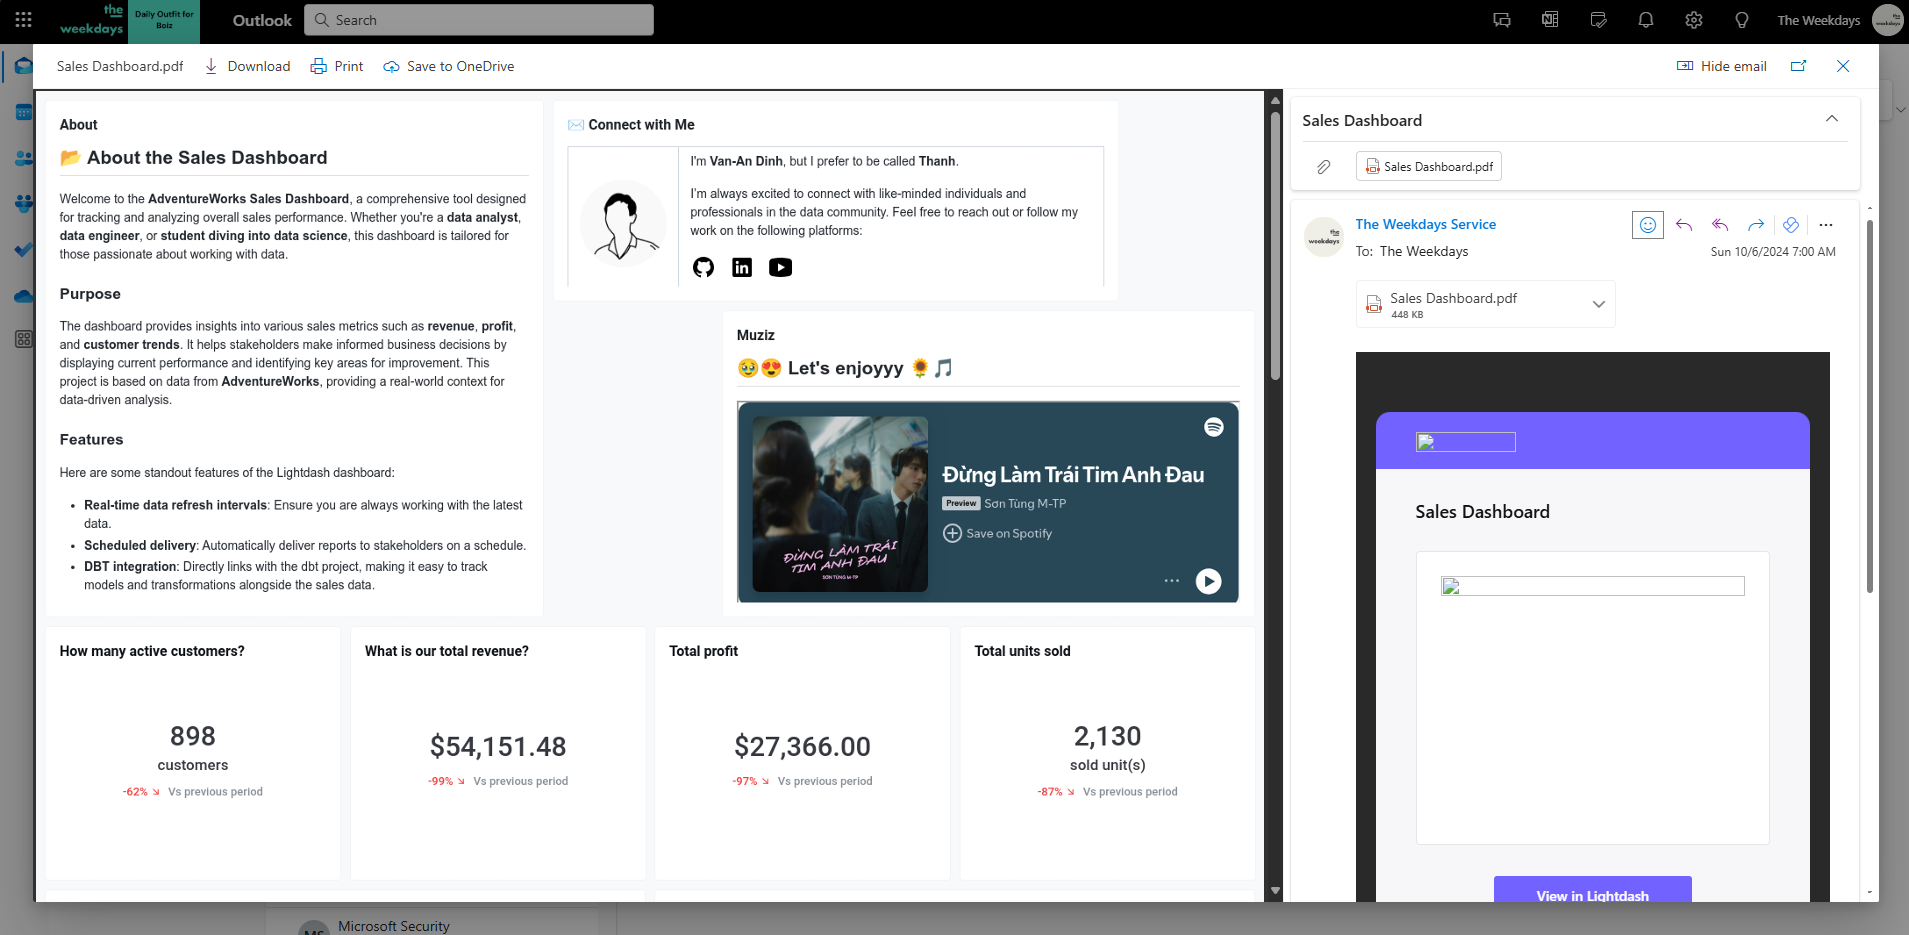Click the 2,130 units sold value

click(x=1107, y=736)
